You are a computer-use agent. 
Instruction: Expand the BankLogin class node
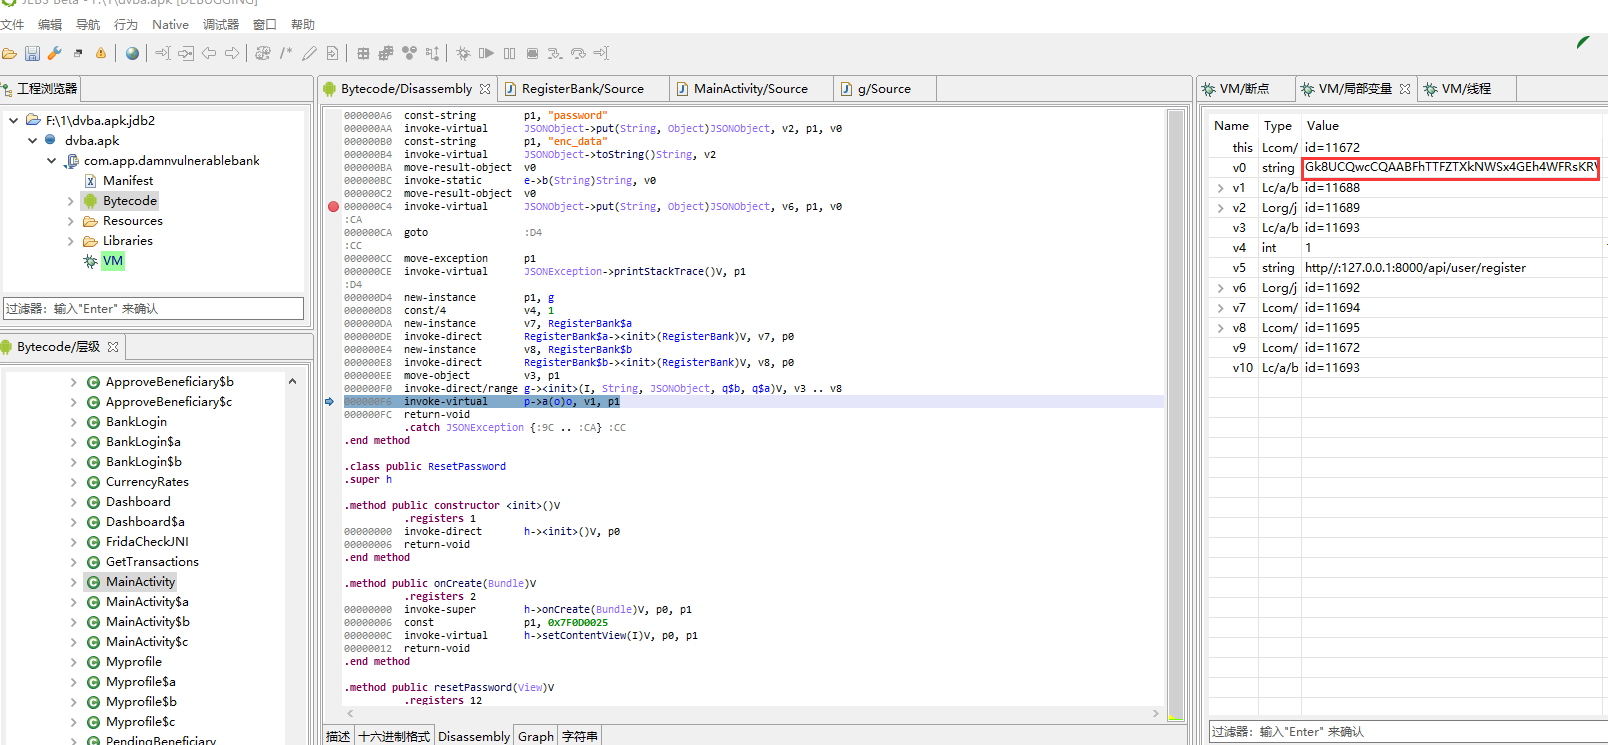pos(74,422)
